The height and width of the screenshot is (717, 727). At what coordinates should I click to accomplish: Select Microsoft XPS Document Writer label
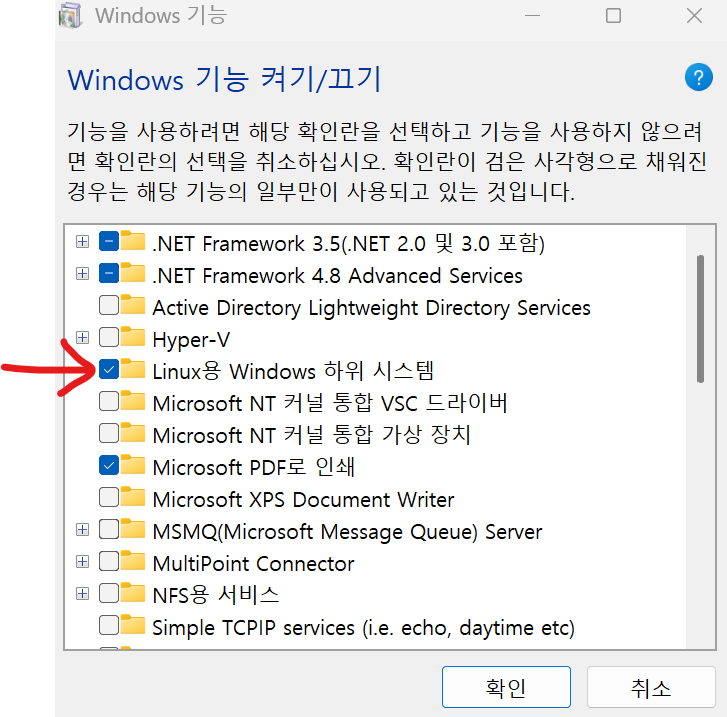tap(303, 499)
